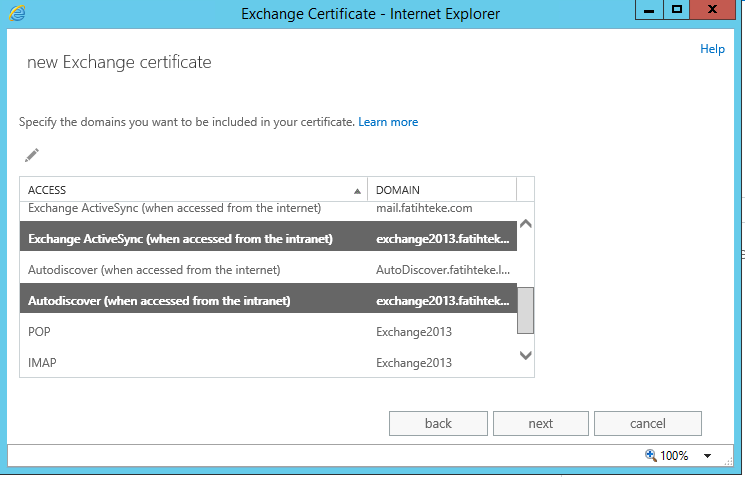
Task: Click the DOMAIN column header
Action: tap(440, 190)
